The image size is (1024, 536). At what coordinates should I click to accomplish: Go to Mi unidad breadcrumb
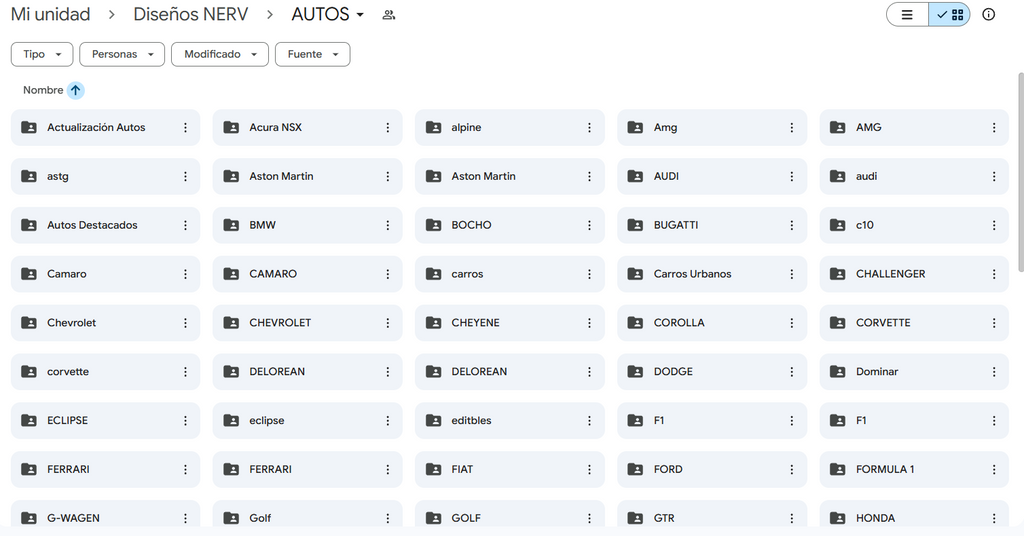(x=50, y=15)
